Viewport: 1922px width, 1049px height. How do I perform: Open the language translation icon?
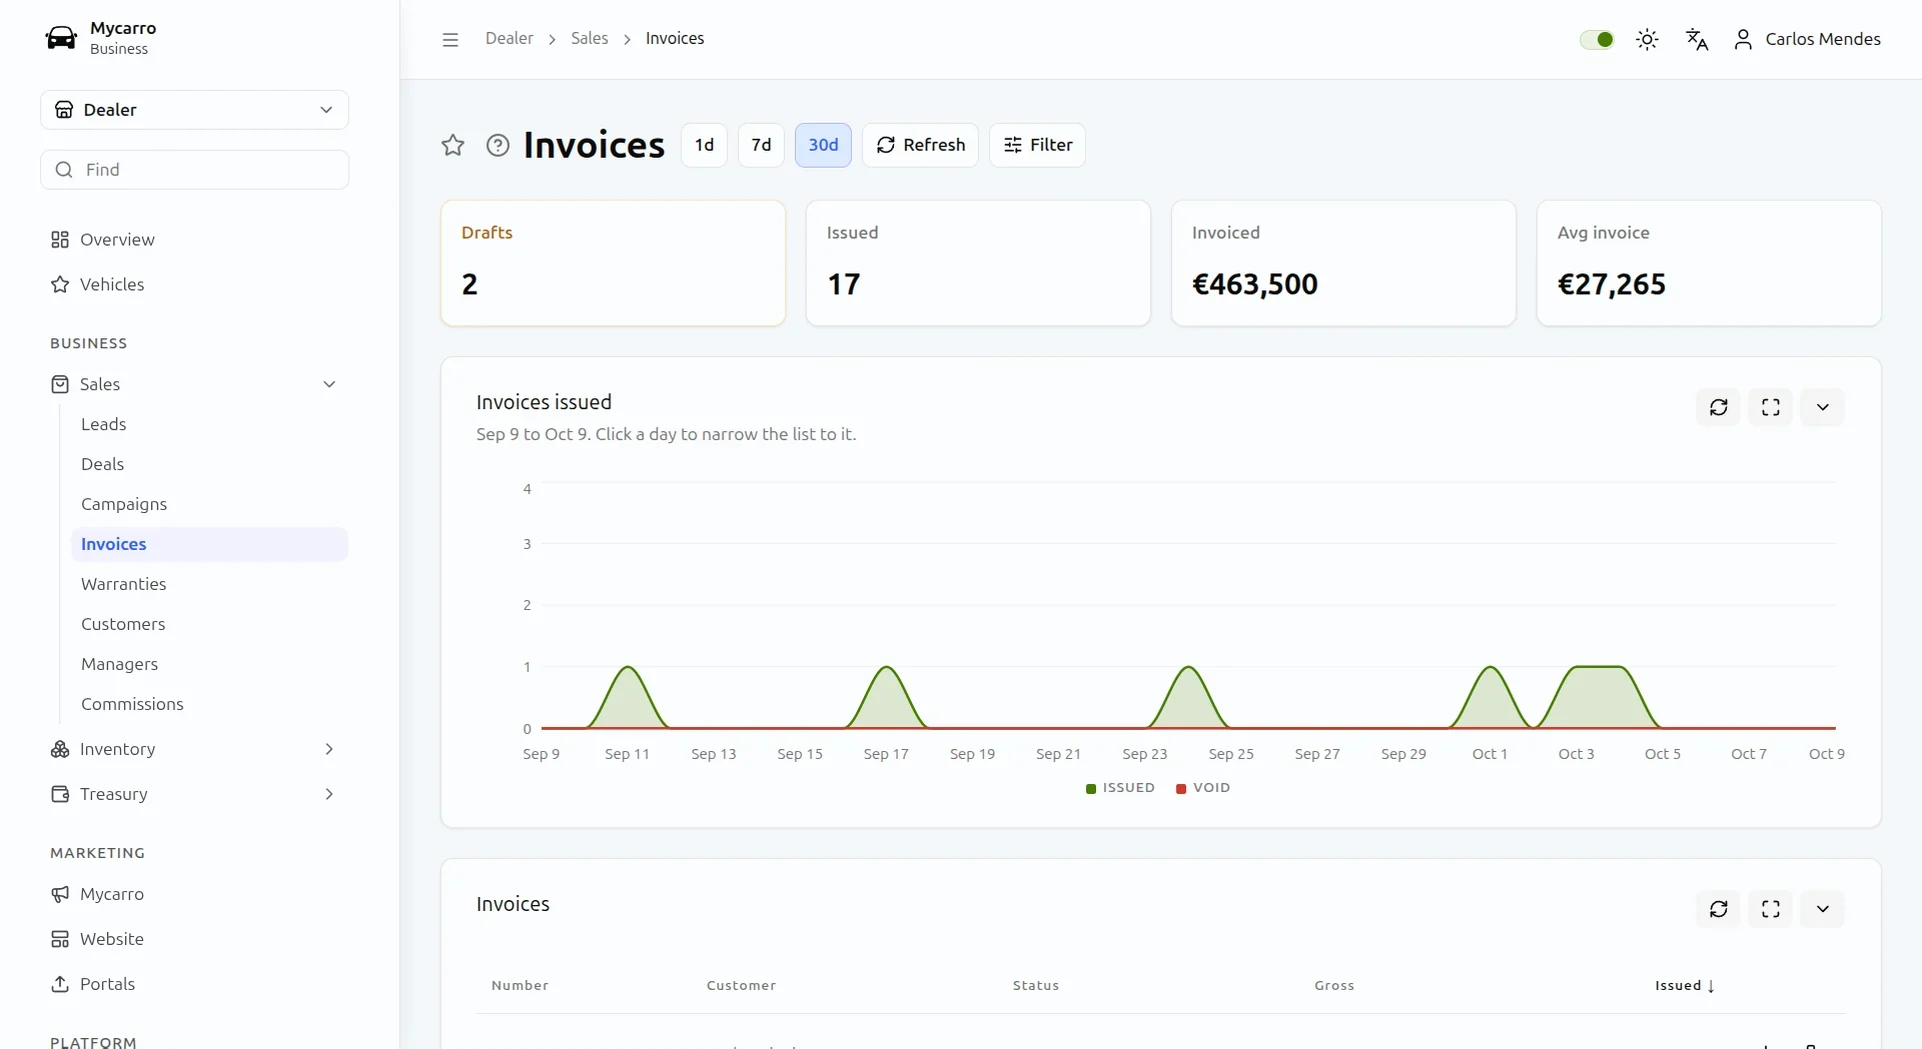(x=1697, y=39)
